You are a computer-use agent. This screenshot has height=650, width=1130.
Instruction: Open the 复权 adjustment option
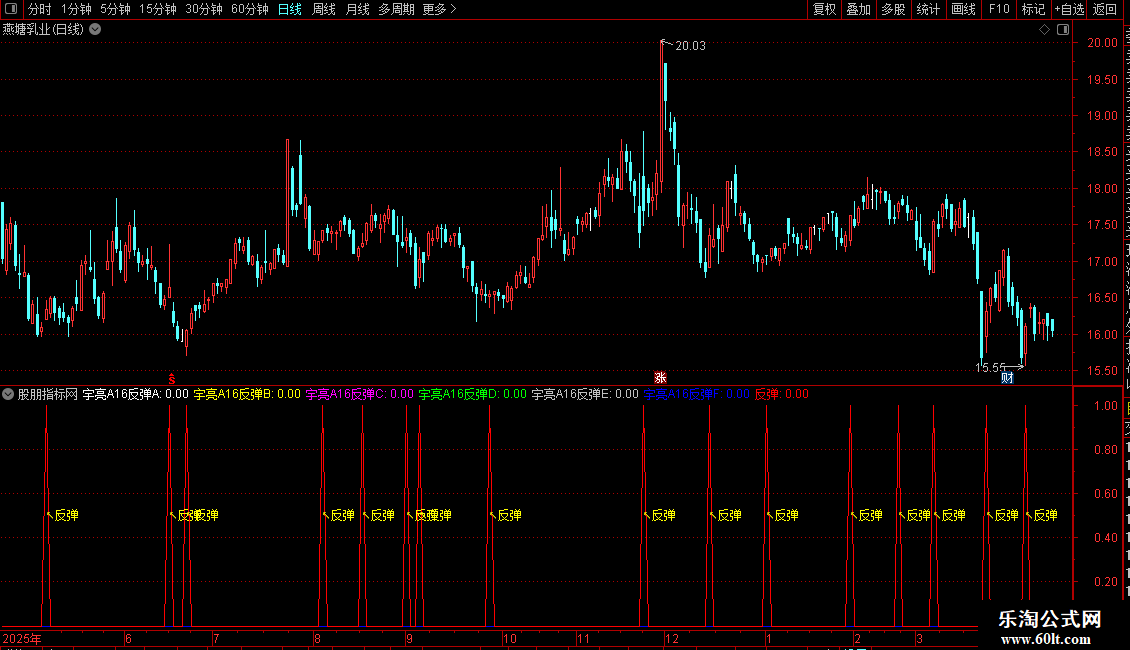tap(824, 9)
